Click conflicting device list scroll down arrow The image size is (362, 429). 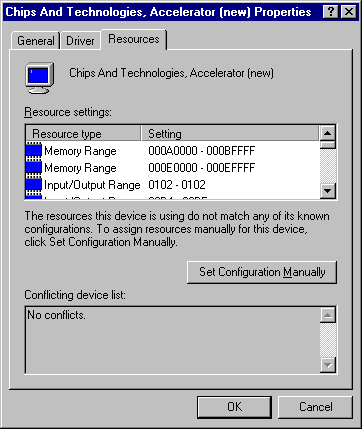point(327,365)
